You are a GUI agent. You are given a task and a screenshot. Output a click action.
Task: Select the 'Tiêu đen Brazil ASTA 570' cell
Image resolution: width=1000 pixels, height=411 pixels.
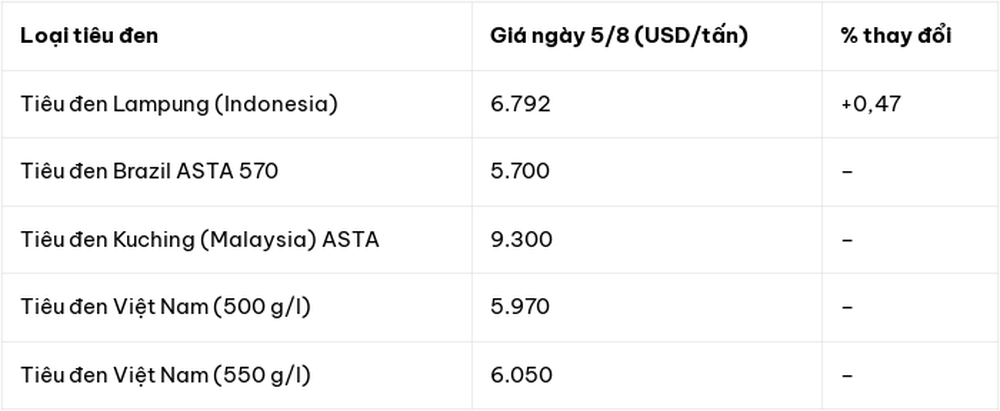(x=149, y=172)
